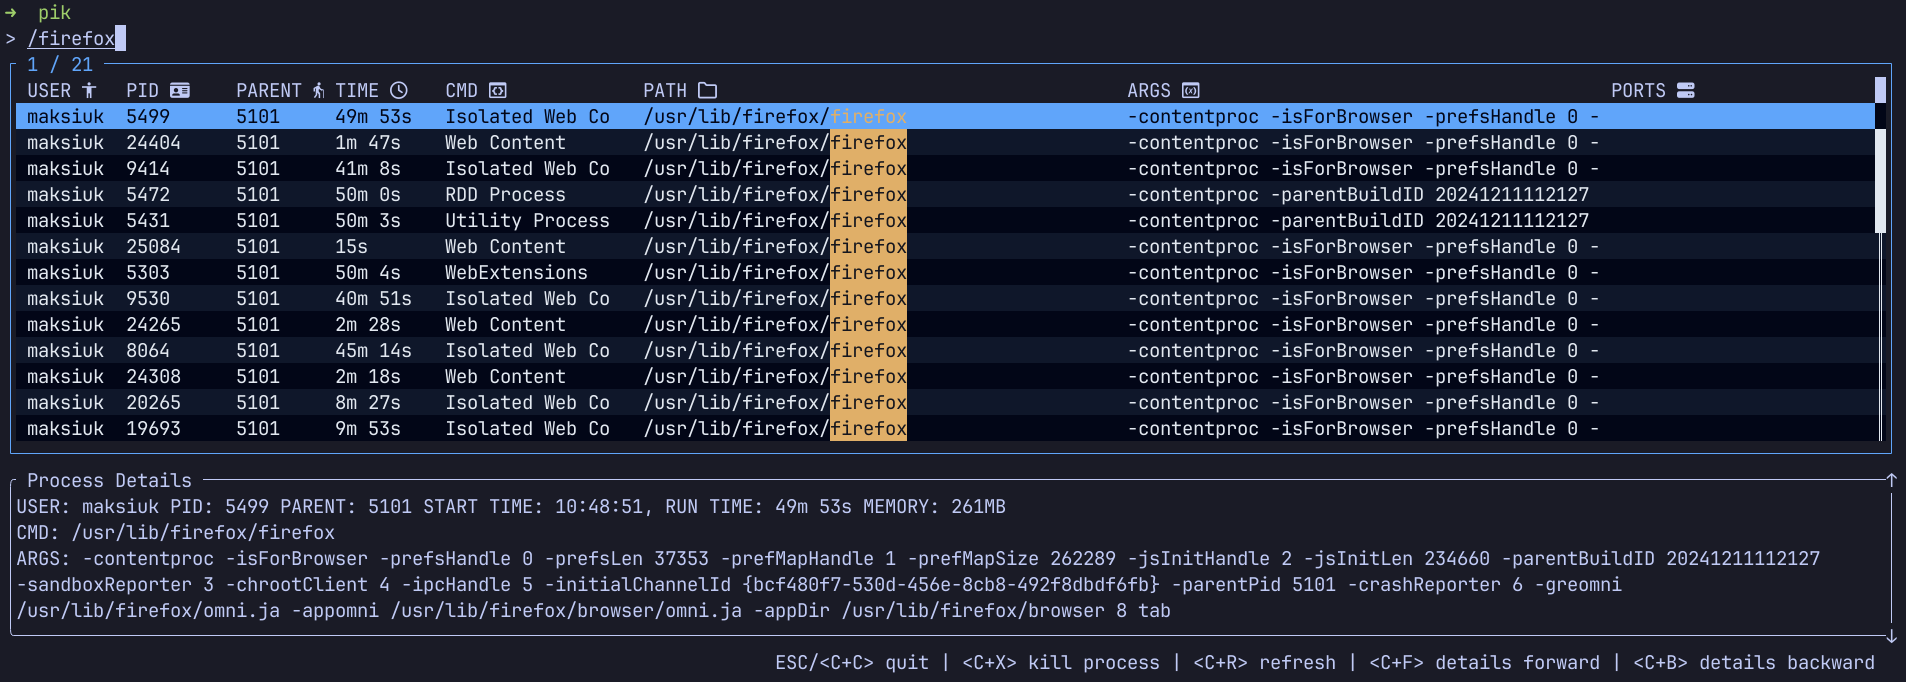Click the 15s time cell
Image resolution: width=1906 pixels, height=682 pixels.
(x=351, y=246)
